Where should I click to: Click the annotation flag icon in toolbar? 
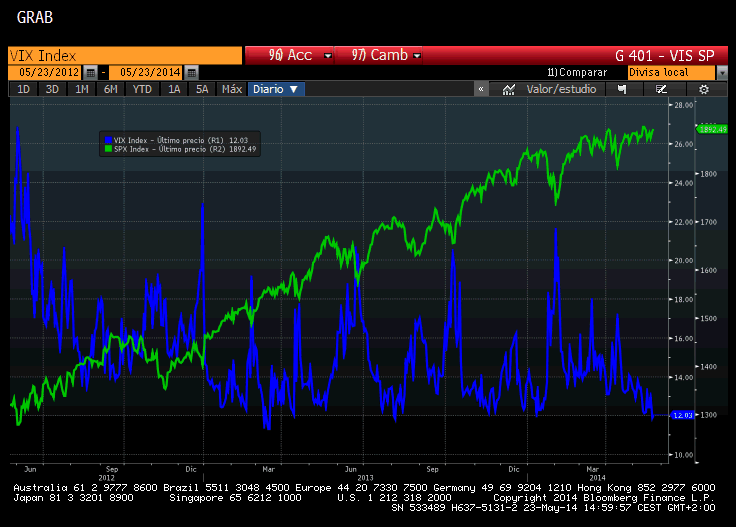click(x=622, y=89)
